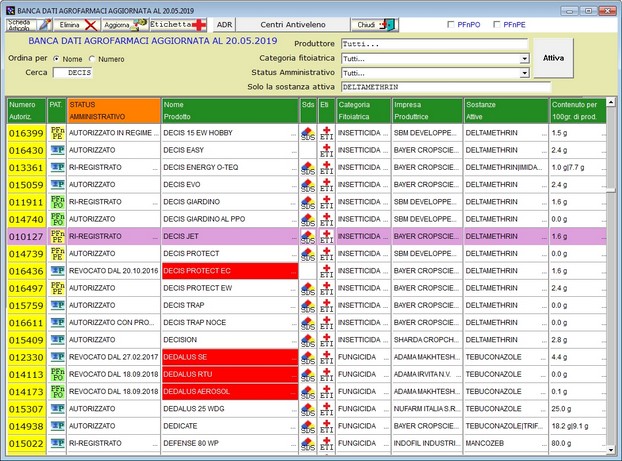Click scrollbar up arrow

tap(611, 103)
